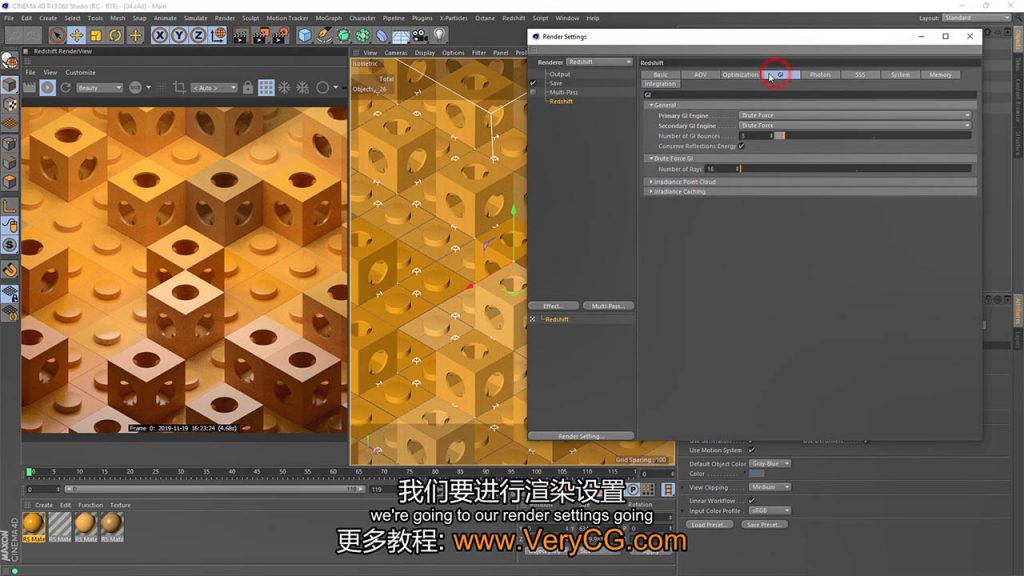
Task: Toggle the Z axis lock
Action: [199, 35]
